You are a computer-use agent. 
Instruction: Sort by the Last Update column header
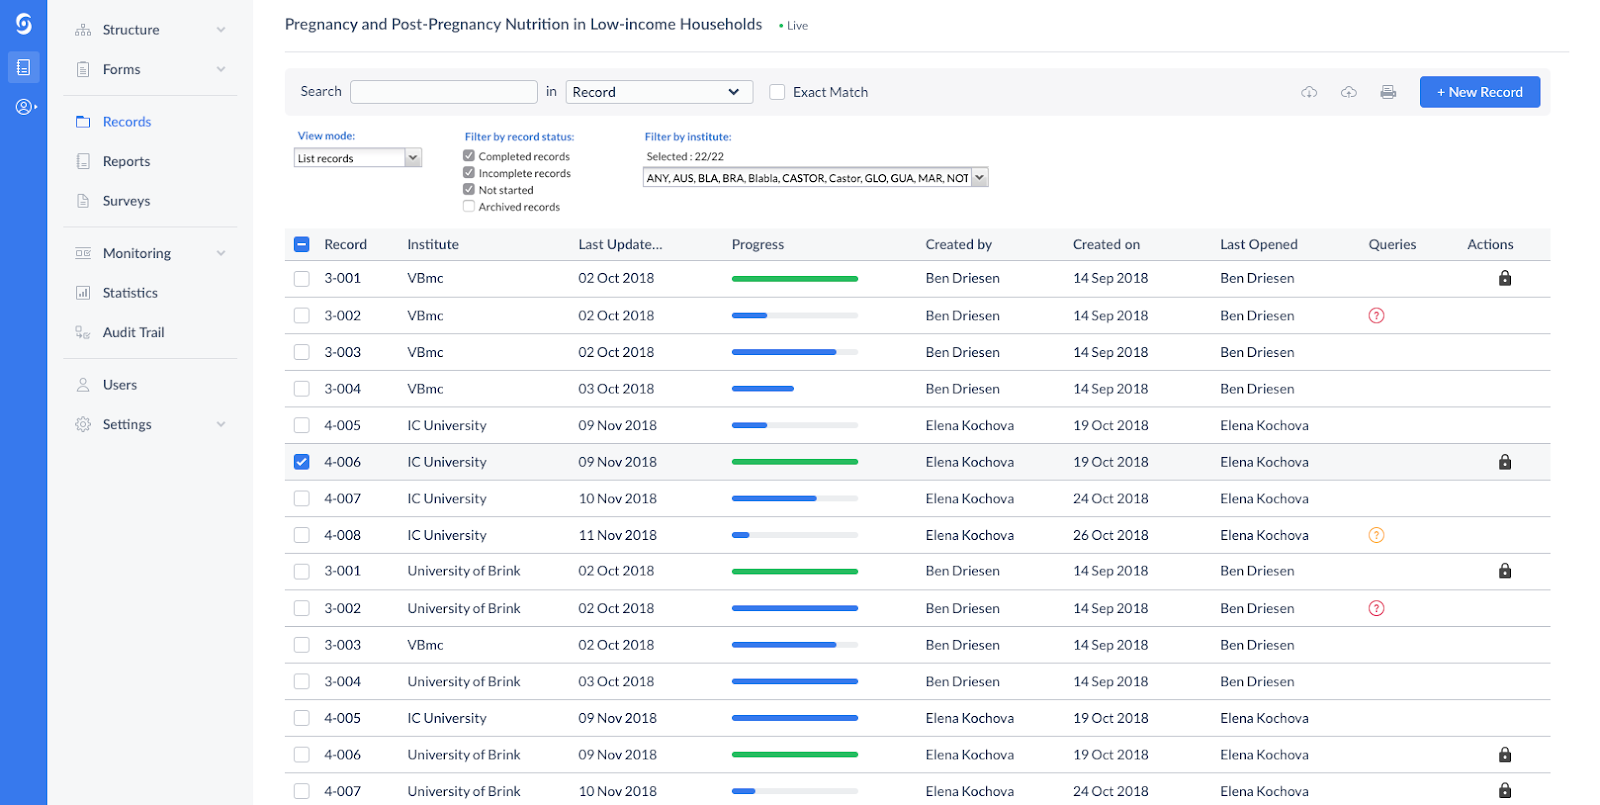point(620,244)
